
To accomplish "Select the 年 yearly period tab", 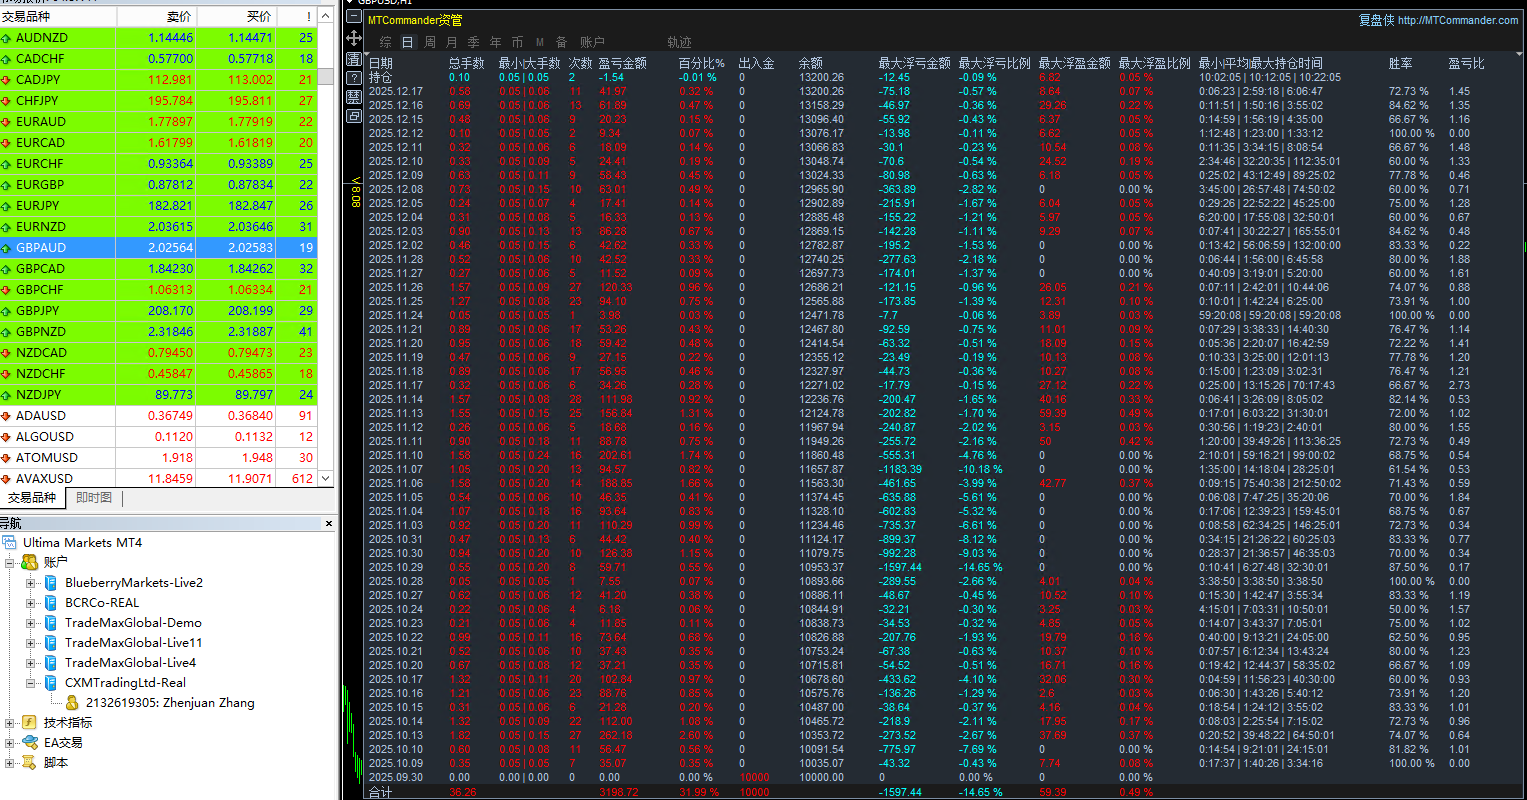I will [496, 42].
